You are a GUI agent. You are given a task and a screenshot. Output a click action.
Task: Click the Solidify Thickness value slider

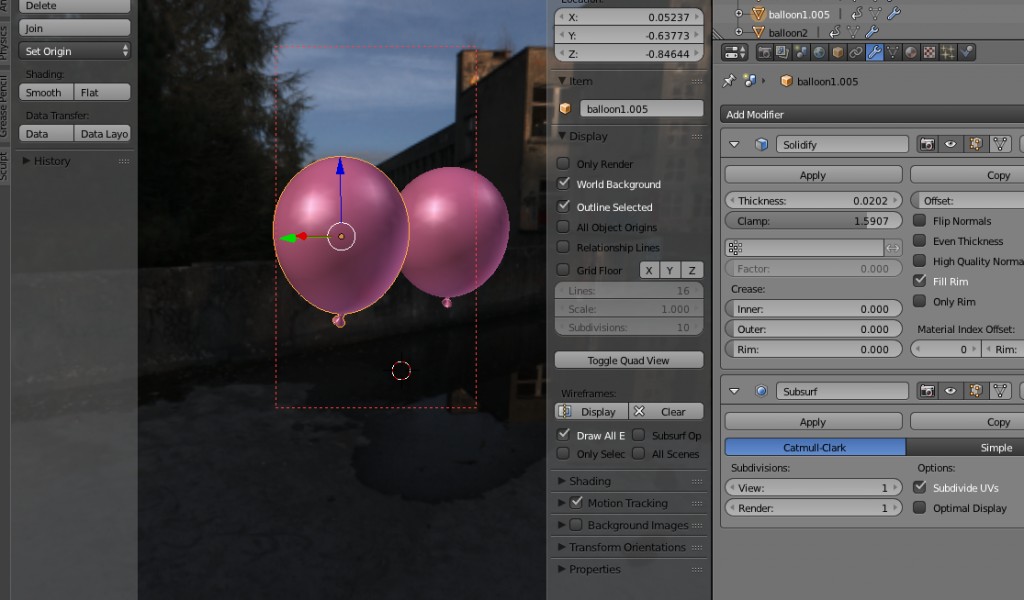(813, 201)
